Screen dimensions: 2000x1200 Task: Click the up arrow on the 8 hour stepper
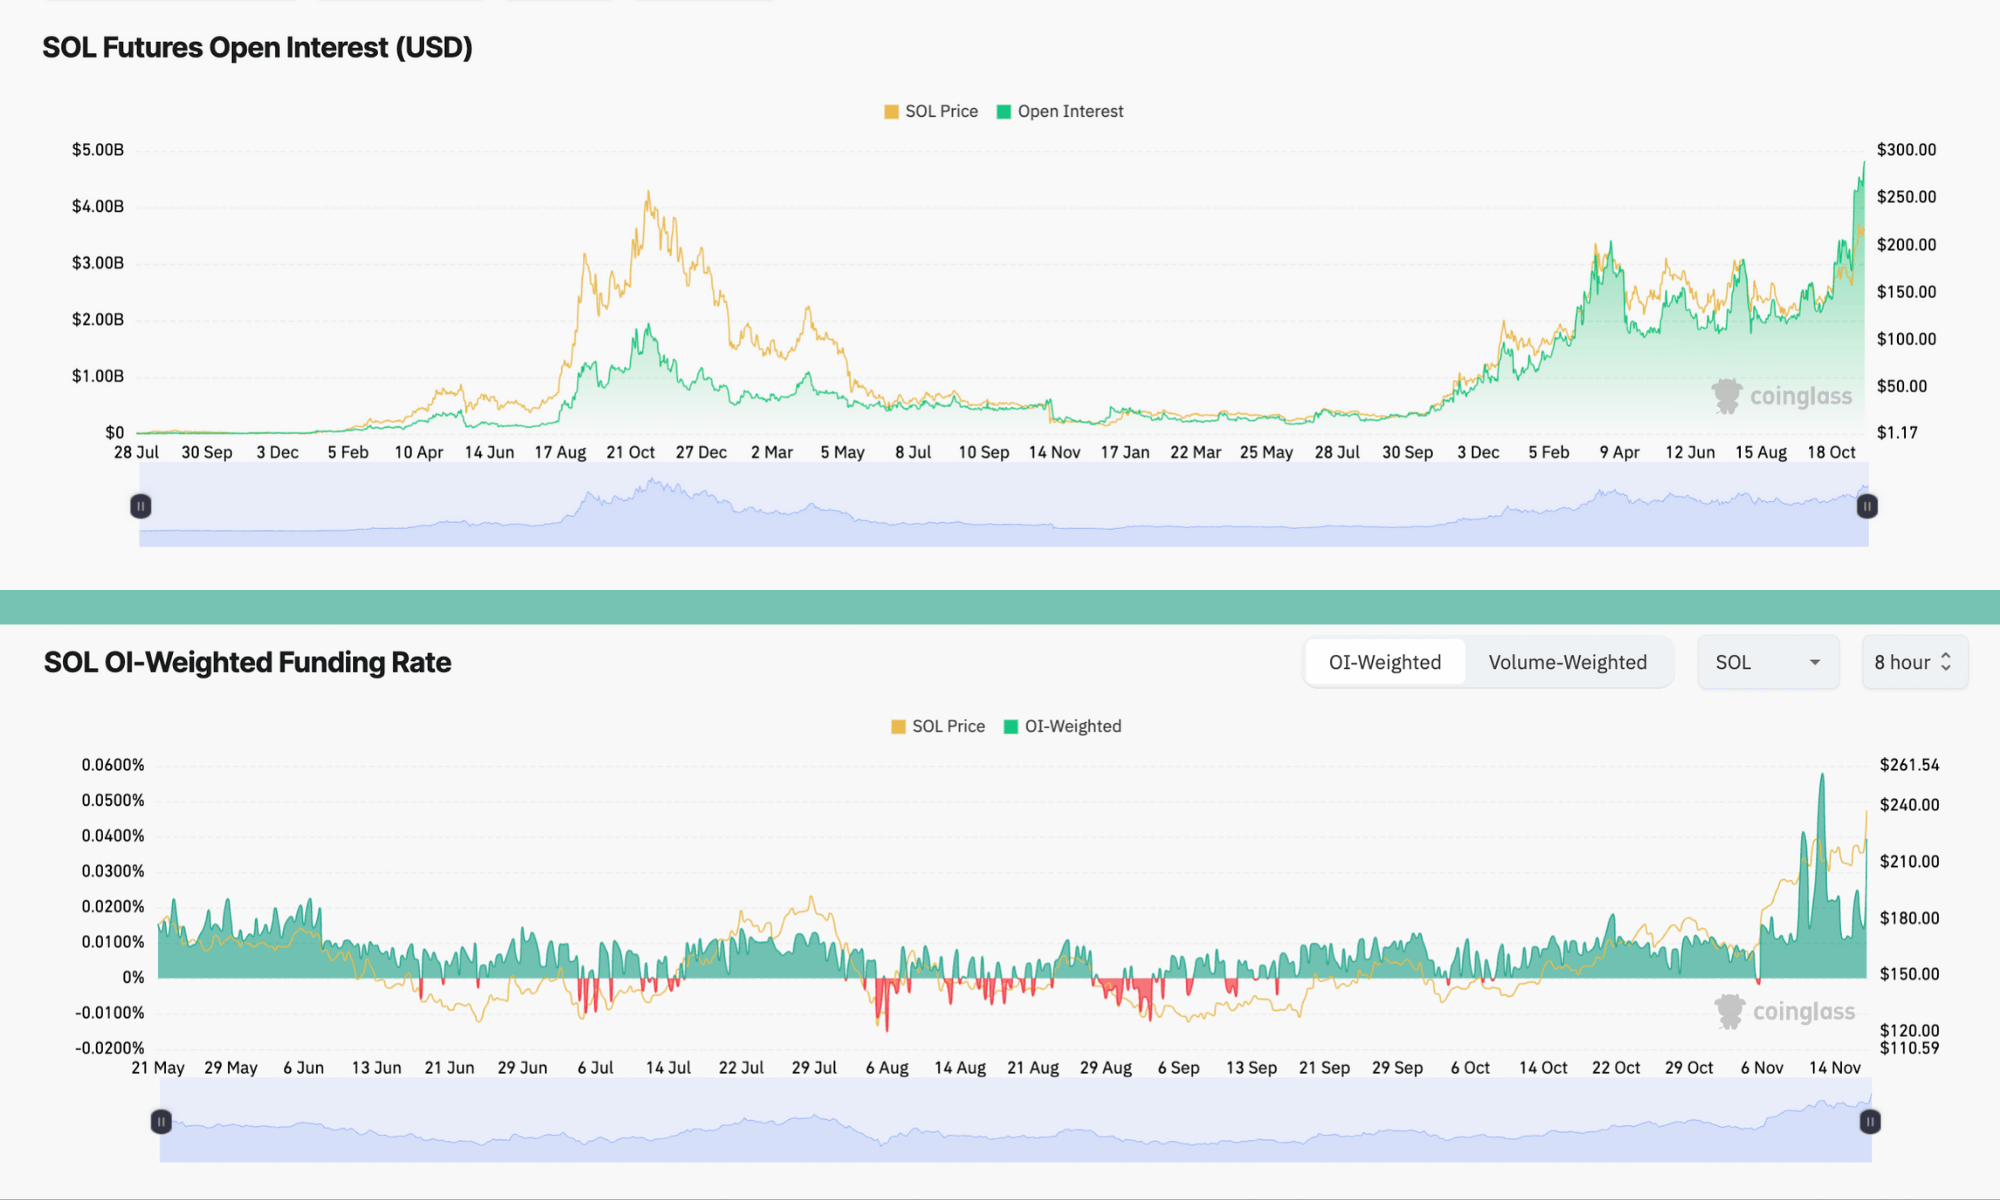pyautogui.click(x=1946, y=655)
